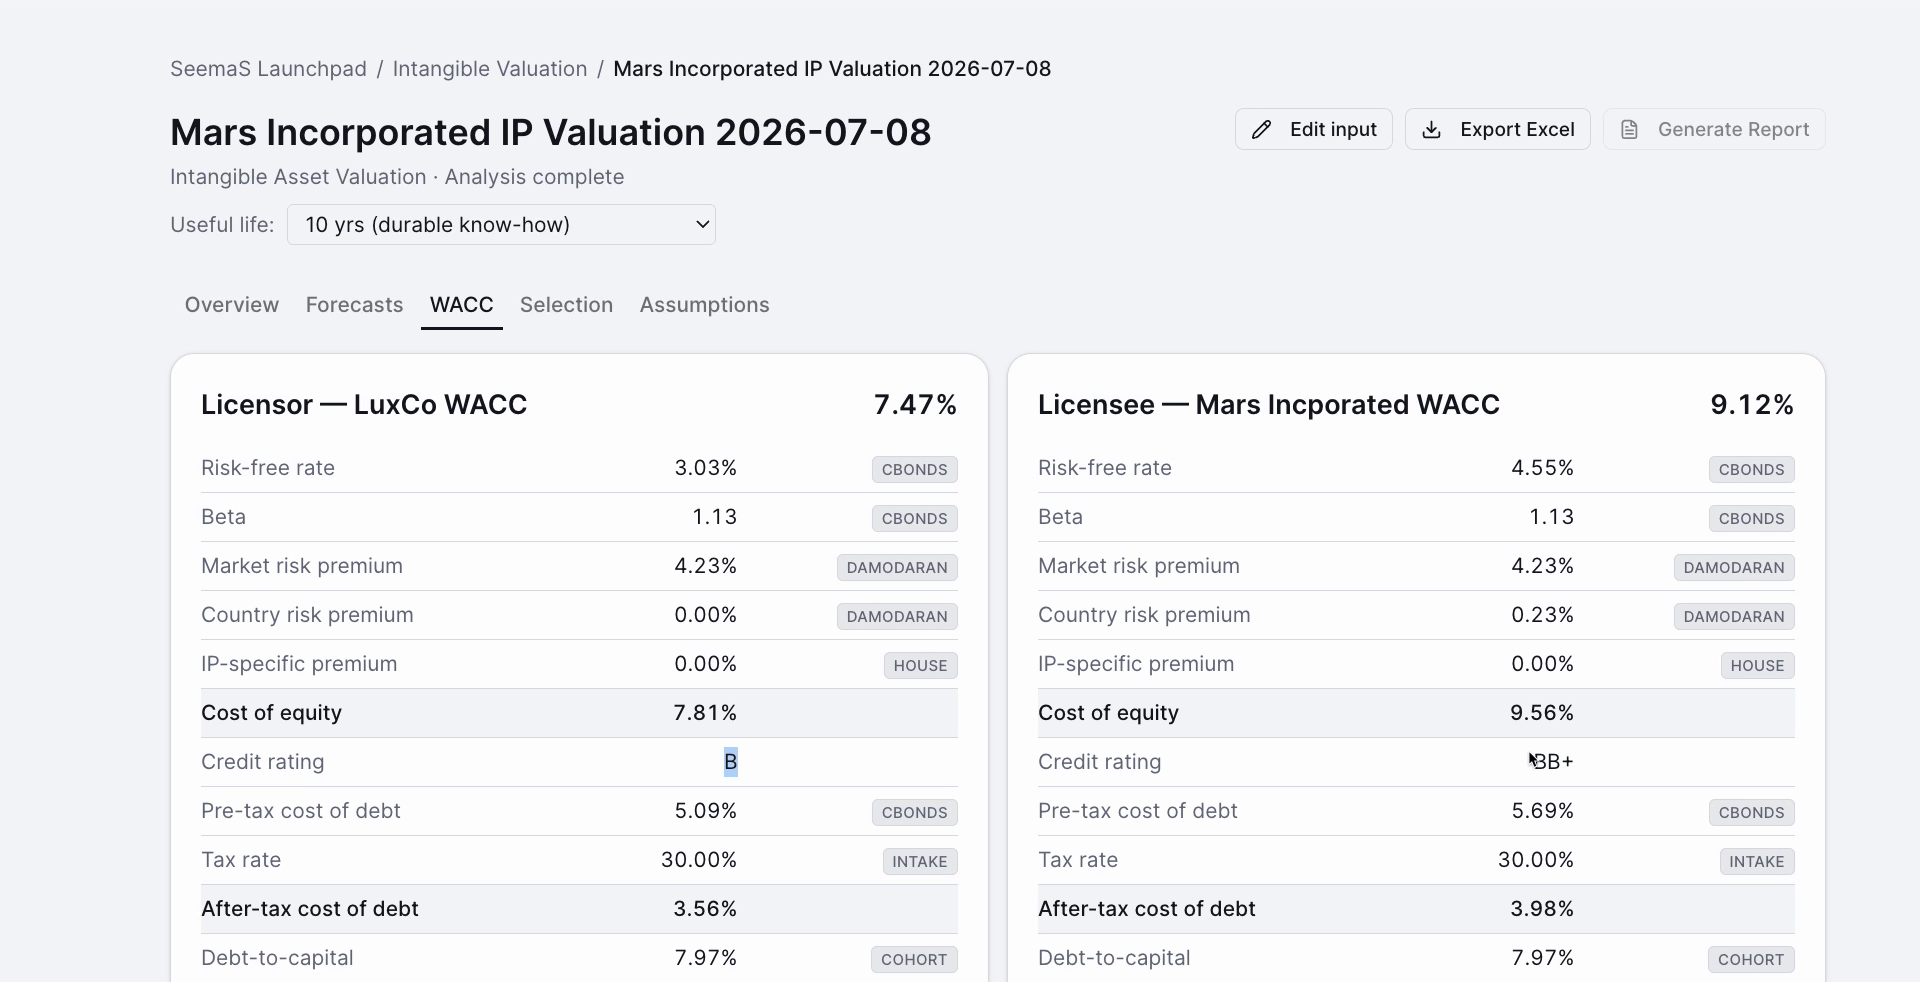Click Licensee Mars Incporated WACC value 9.12%
Viewport: 1920px width, 982px height.
click(1752, 405)
